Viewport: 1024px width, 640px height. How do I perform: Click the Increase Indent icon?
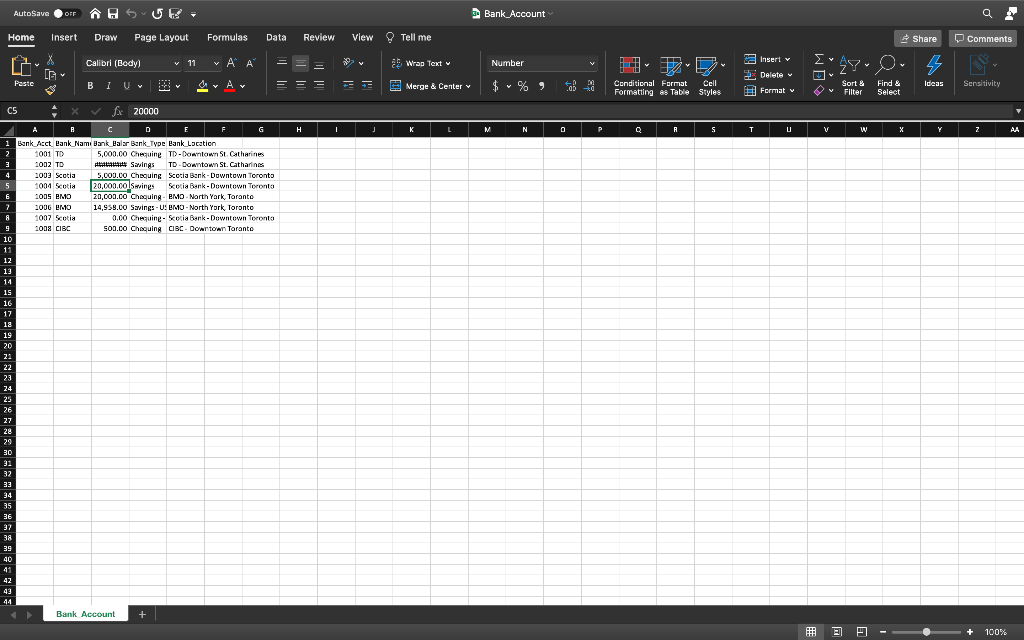[x=367, y=86]
